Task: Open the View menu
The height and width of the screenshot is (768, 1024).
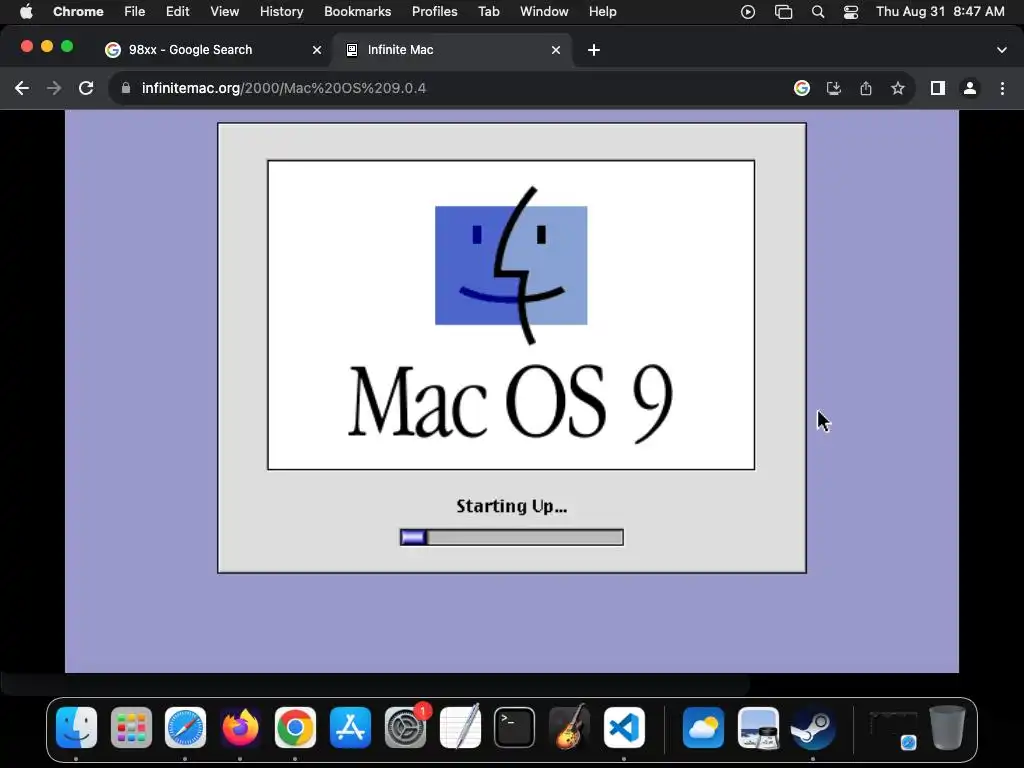Action: point(225,12)
